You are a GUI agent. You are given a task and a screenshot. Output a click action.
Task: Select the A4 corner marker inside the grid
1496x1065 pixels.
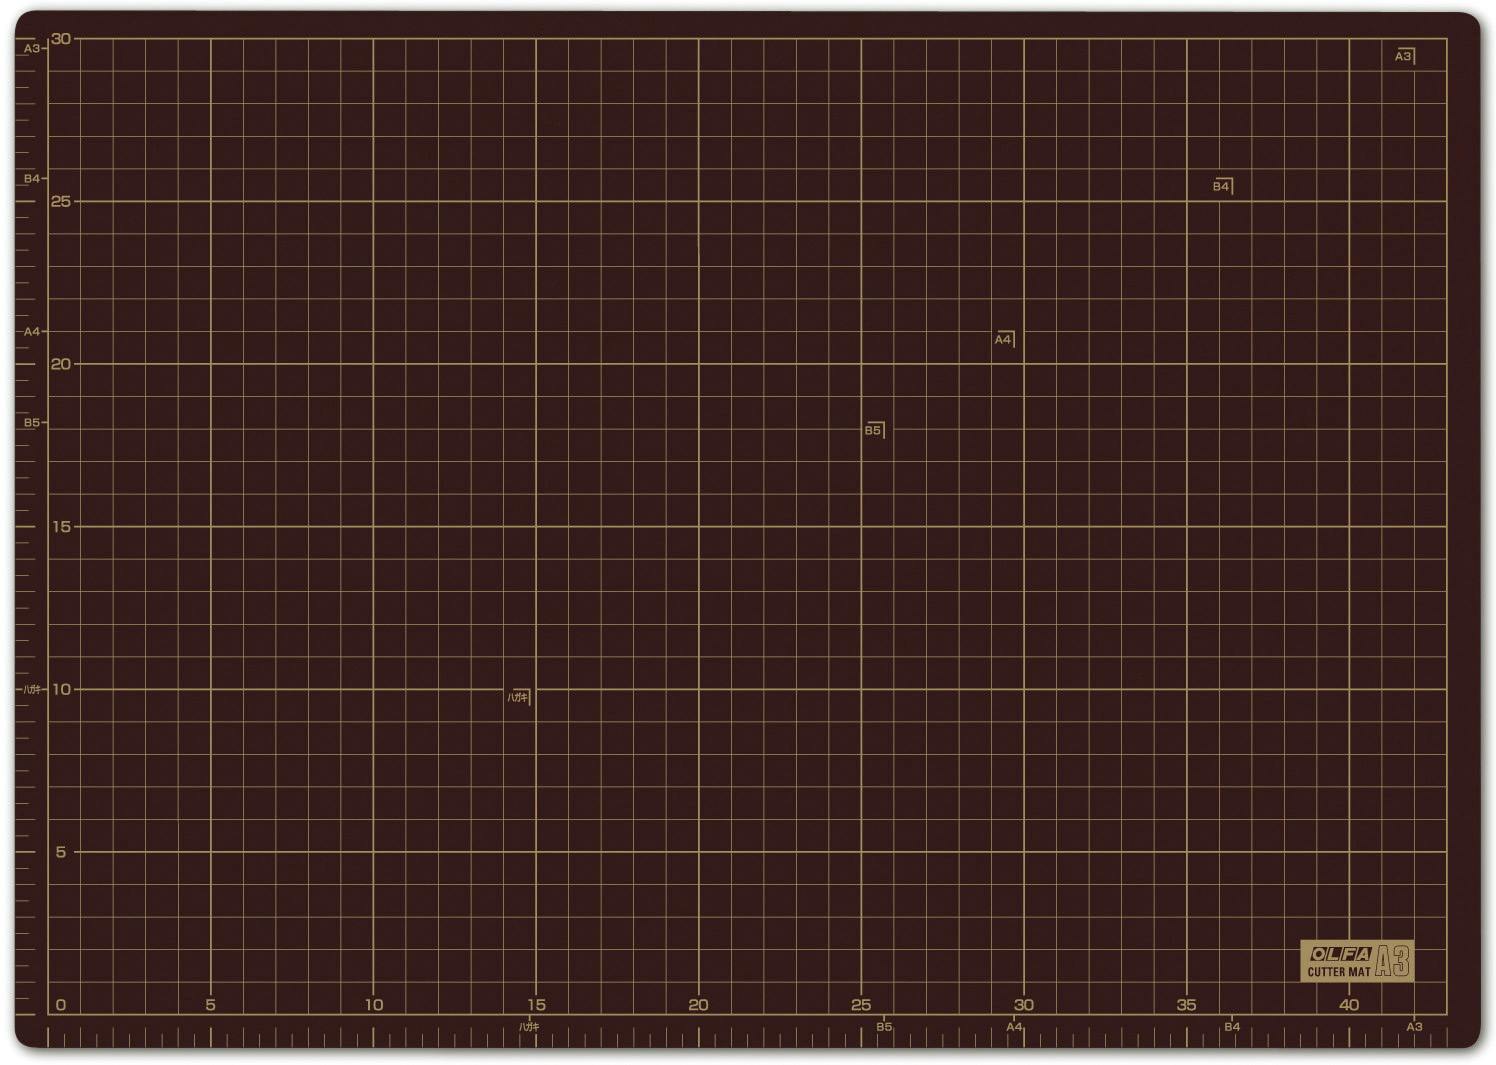(x=1003, y=340)
